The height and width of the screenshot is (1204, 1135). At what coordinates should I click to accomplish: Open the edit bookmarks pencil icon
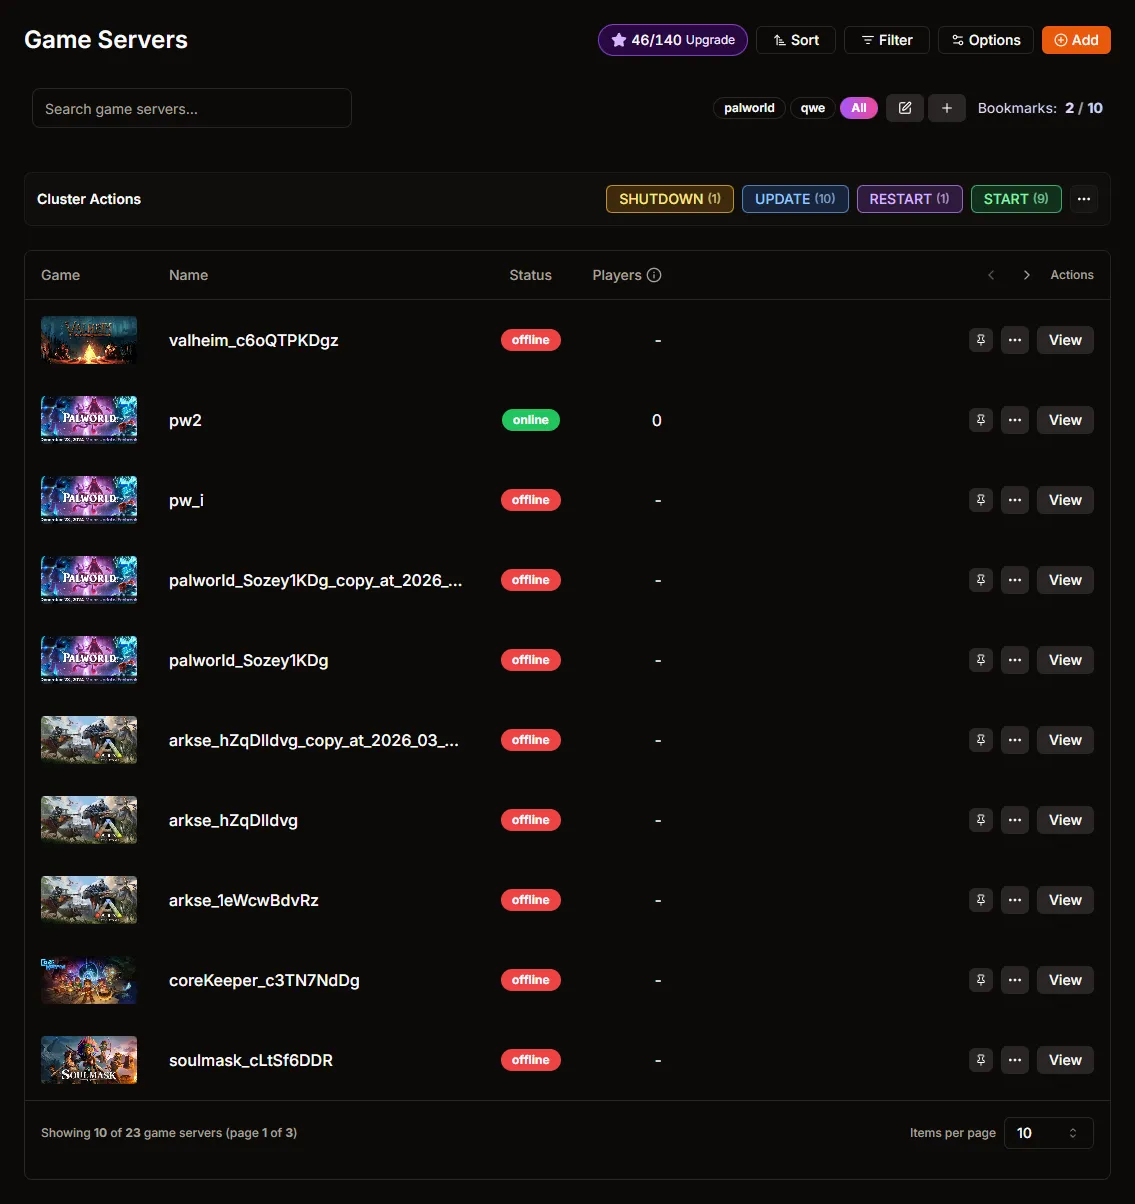pyautogui.click(x=904, y=107)
